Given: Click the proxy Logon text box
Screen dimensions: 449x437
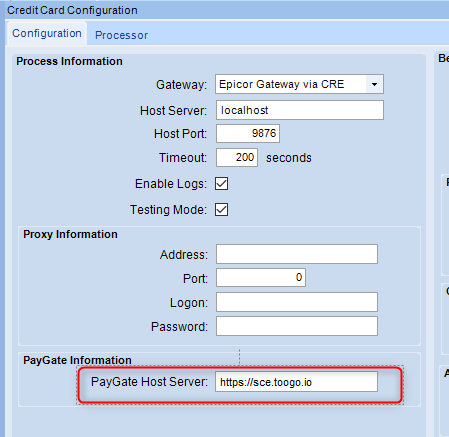Looking at the screenshot, I should tap(297, 302).
